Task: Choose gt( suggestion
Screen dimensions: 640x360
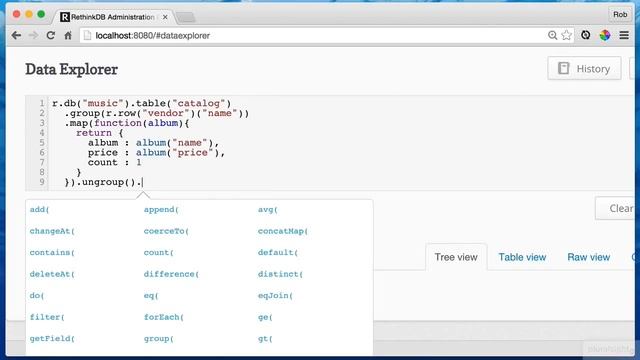Action: point(265,339)
